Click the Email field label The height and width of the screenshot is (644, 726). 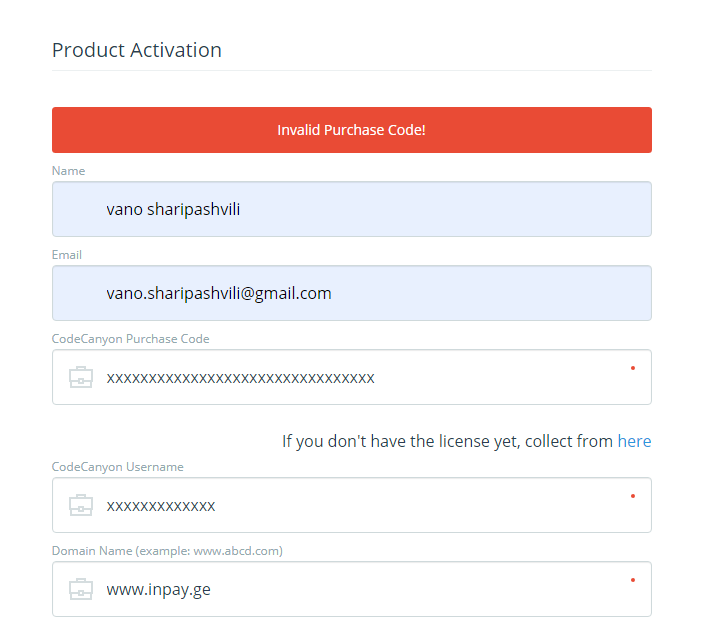pos(67,255)
